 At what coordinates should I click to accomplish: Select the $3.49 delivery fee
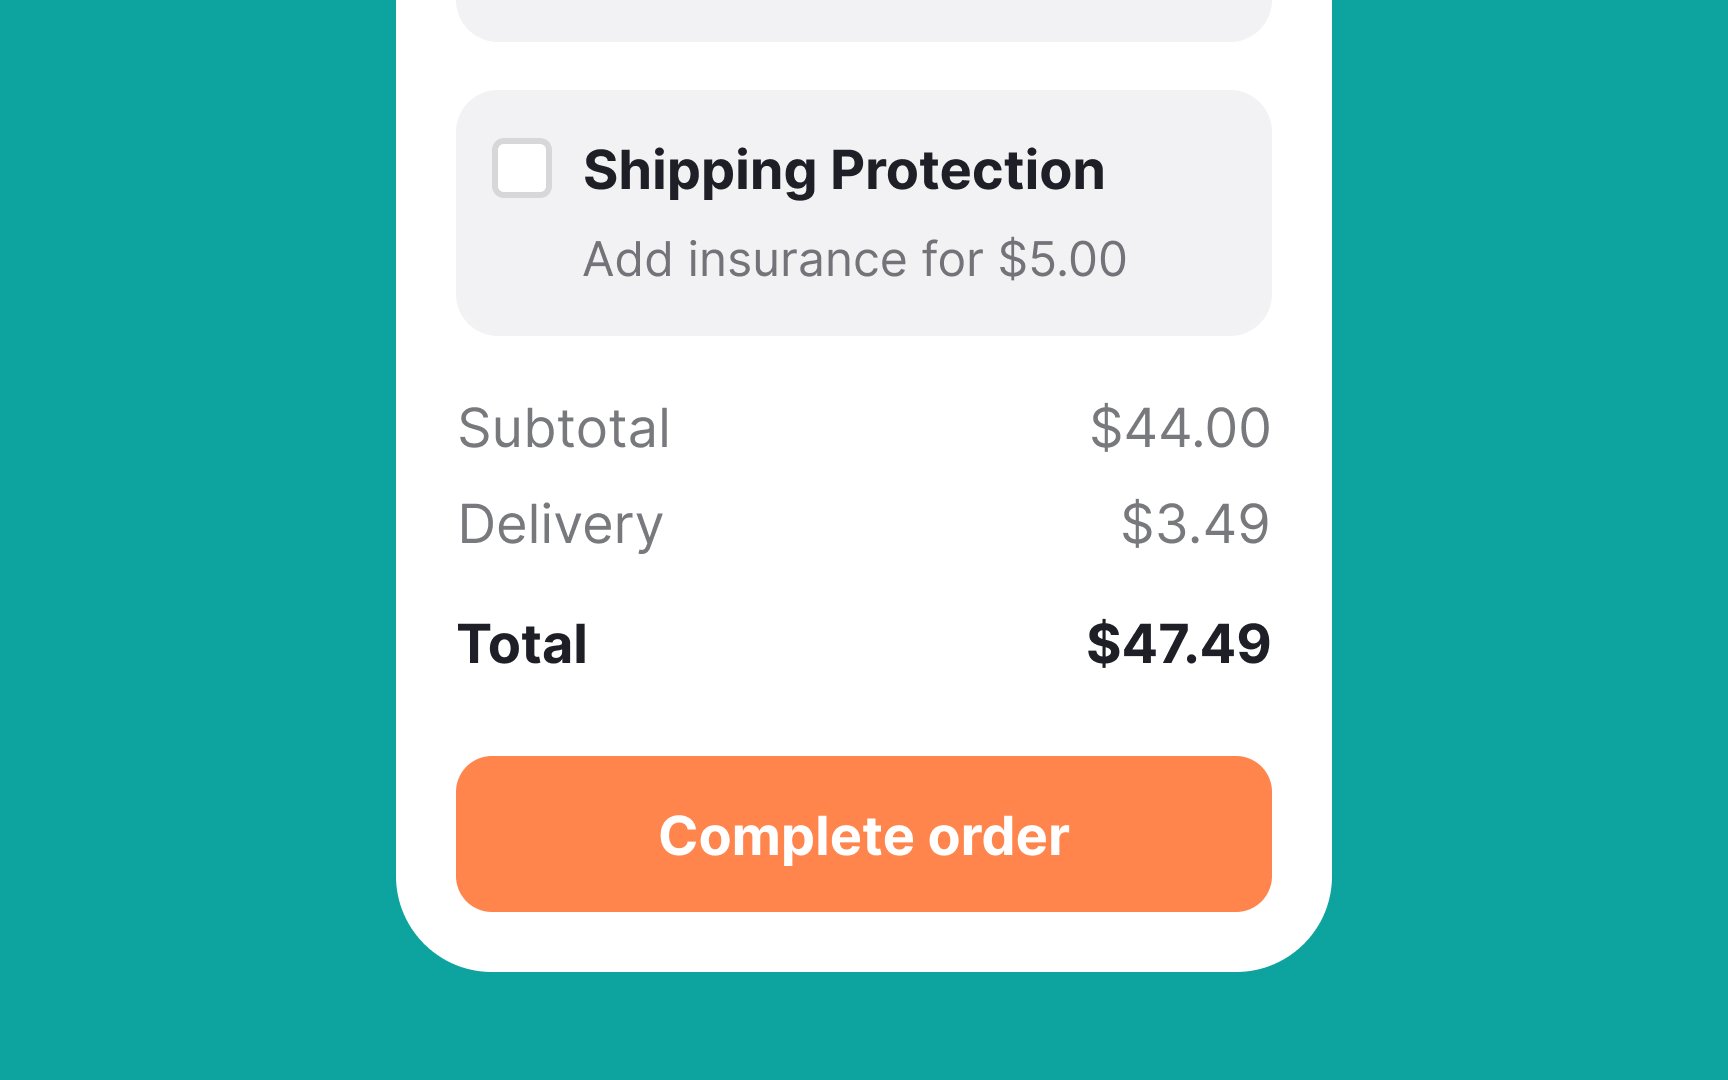pos(1195,524)
